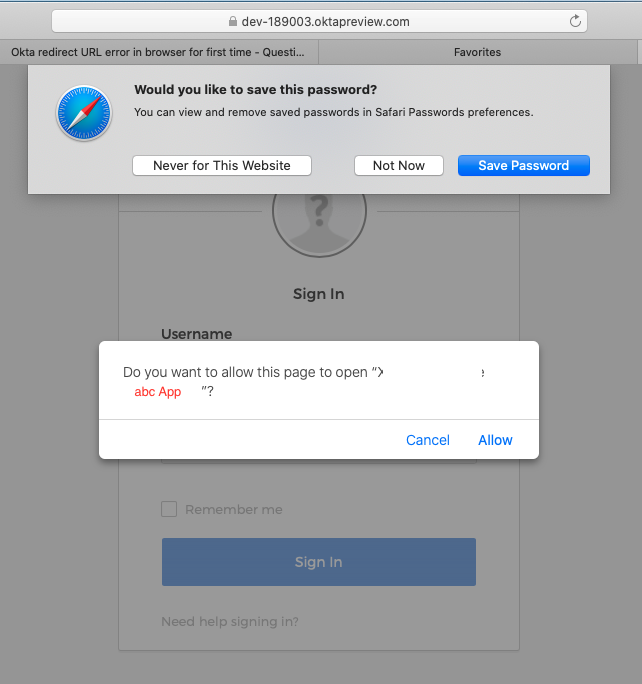Allow the page to open the app
The width and height of the screenshot is (642, 684).
coord(495,440)
